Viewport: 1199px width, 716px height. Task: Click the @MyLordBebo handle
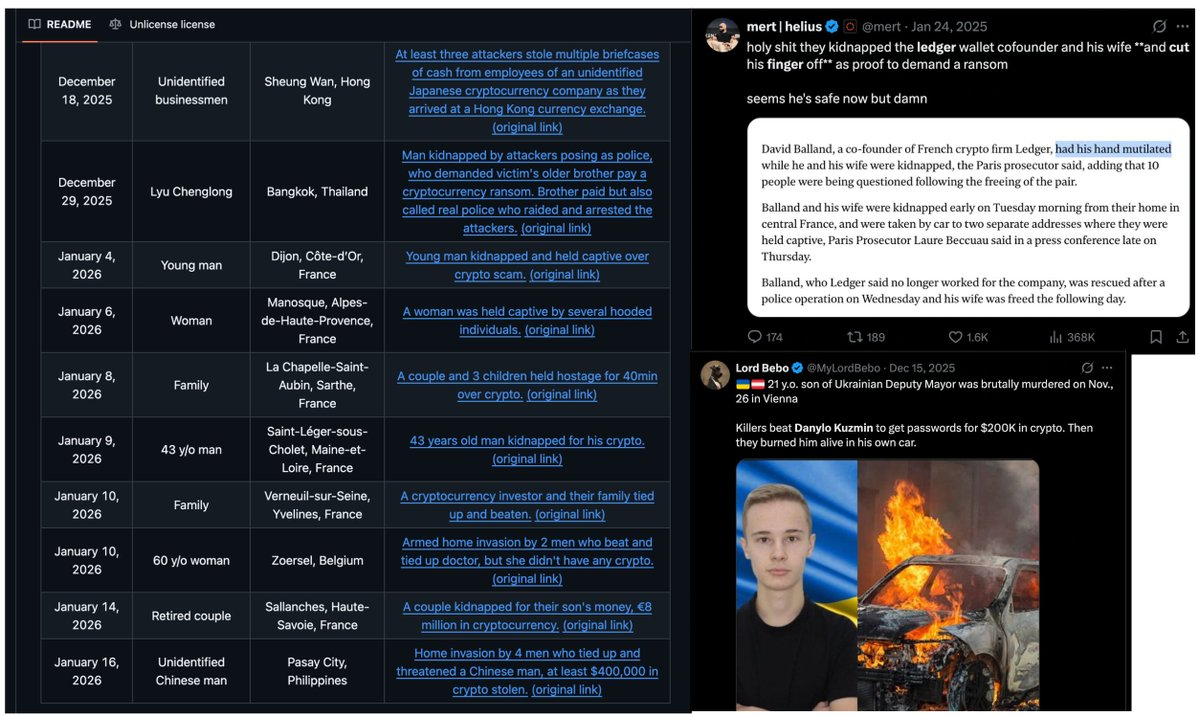click(843, 368)
